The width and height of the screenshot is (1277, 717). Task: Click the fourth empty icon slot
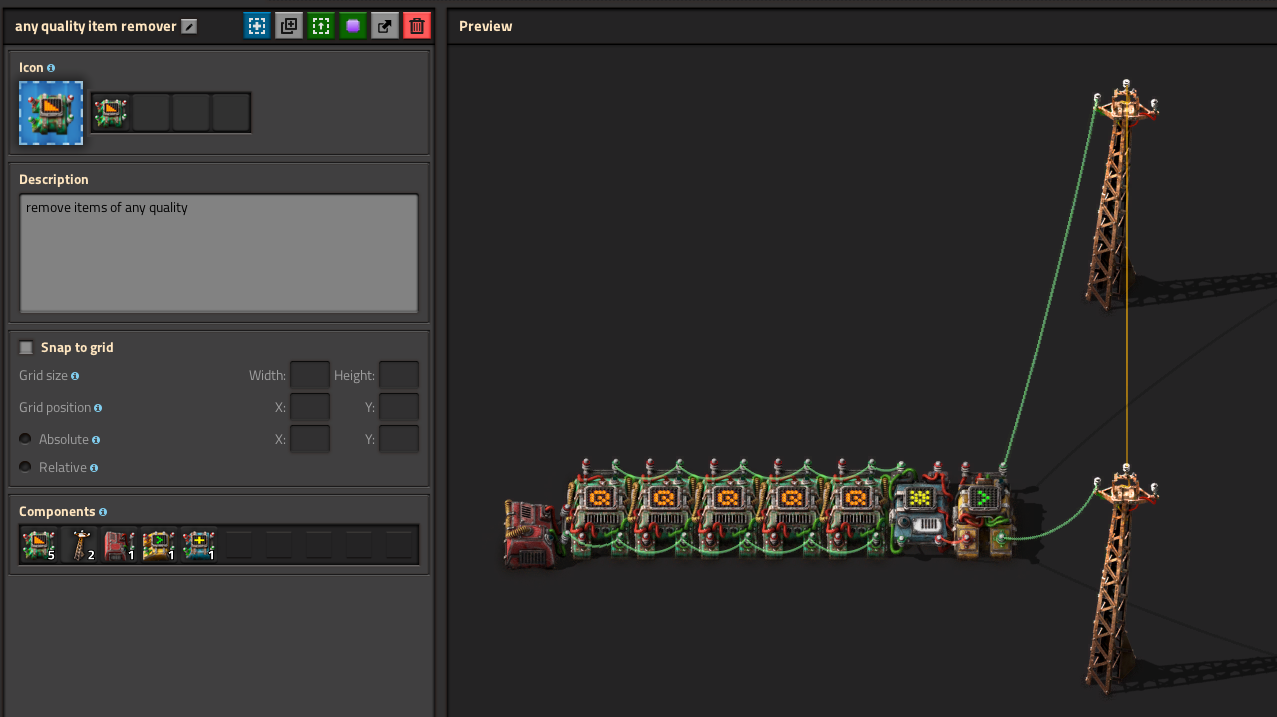[x=231, y=113]
